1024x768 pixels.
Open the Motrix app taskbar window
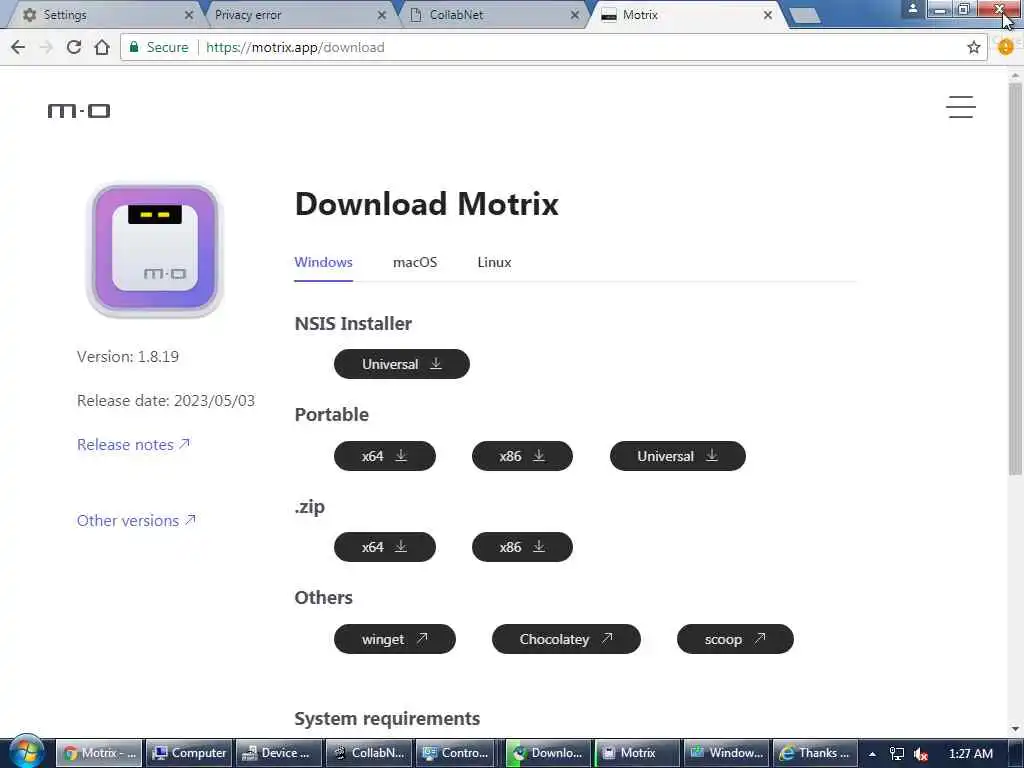click(639, 753)
